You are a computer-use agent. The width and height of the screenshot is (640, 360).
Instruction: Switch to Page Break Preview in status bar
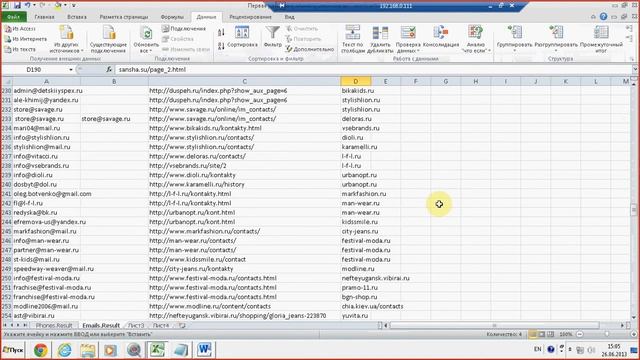(x=551, y=334)
